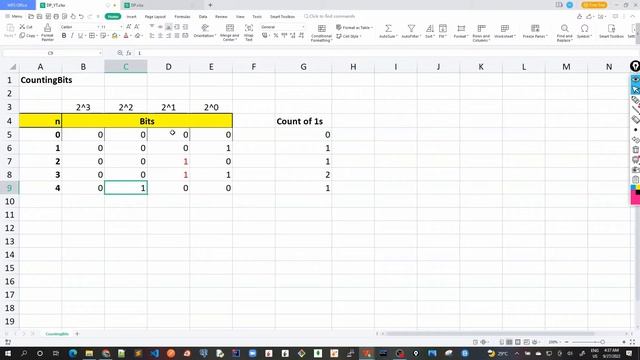Click the Sort icon
Screen dimensions: 640x360
(429, 28)
